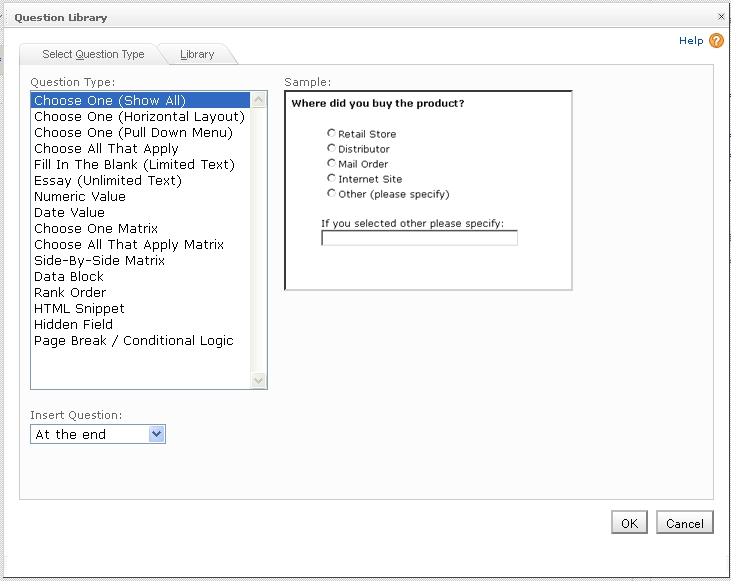Select Rank Order question type
731x581 pixels.
pyautogui.click(x=70, y=292)
